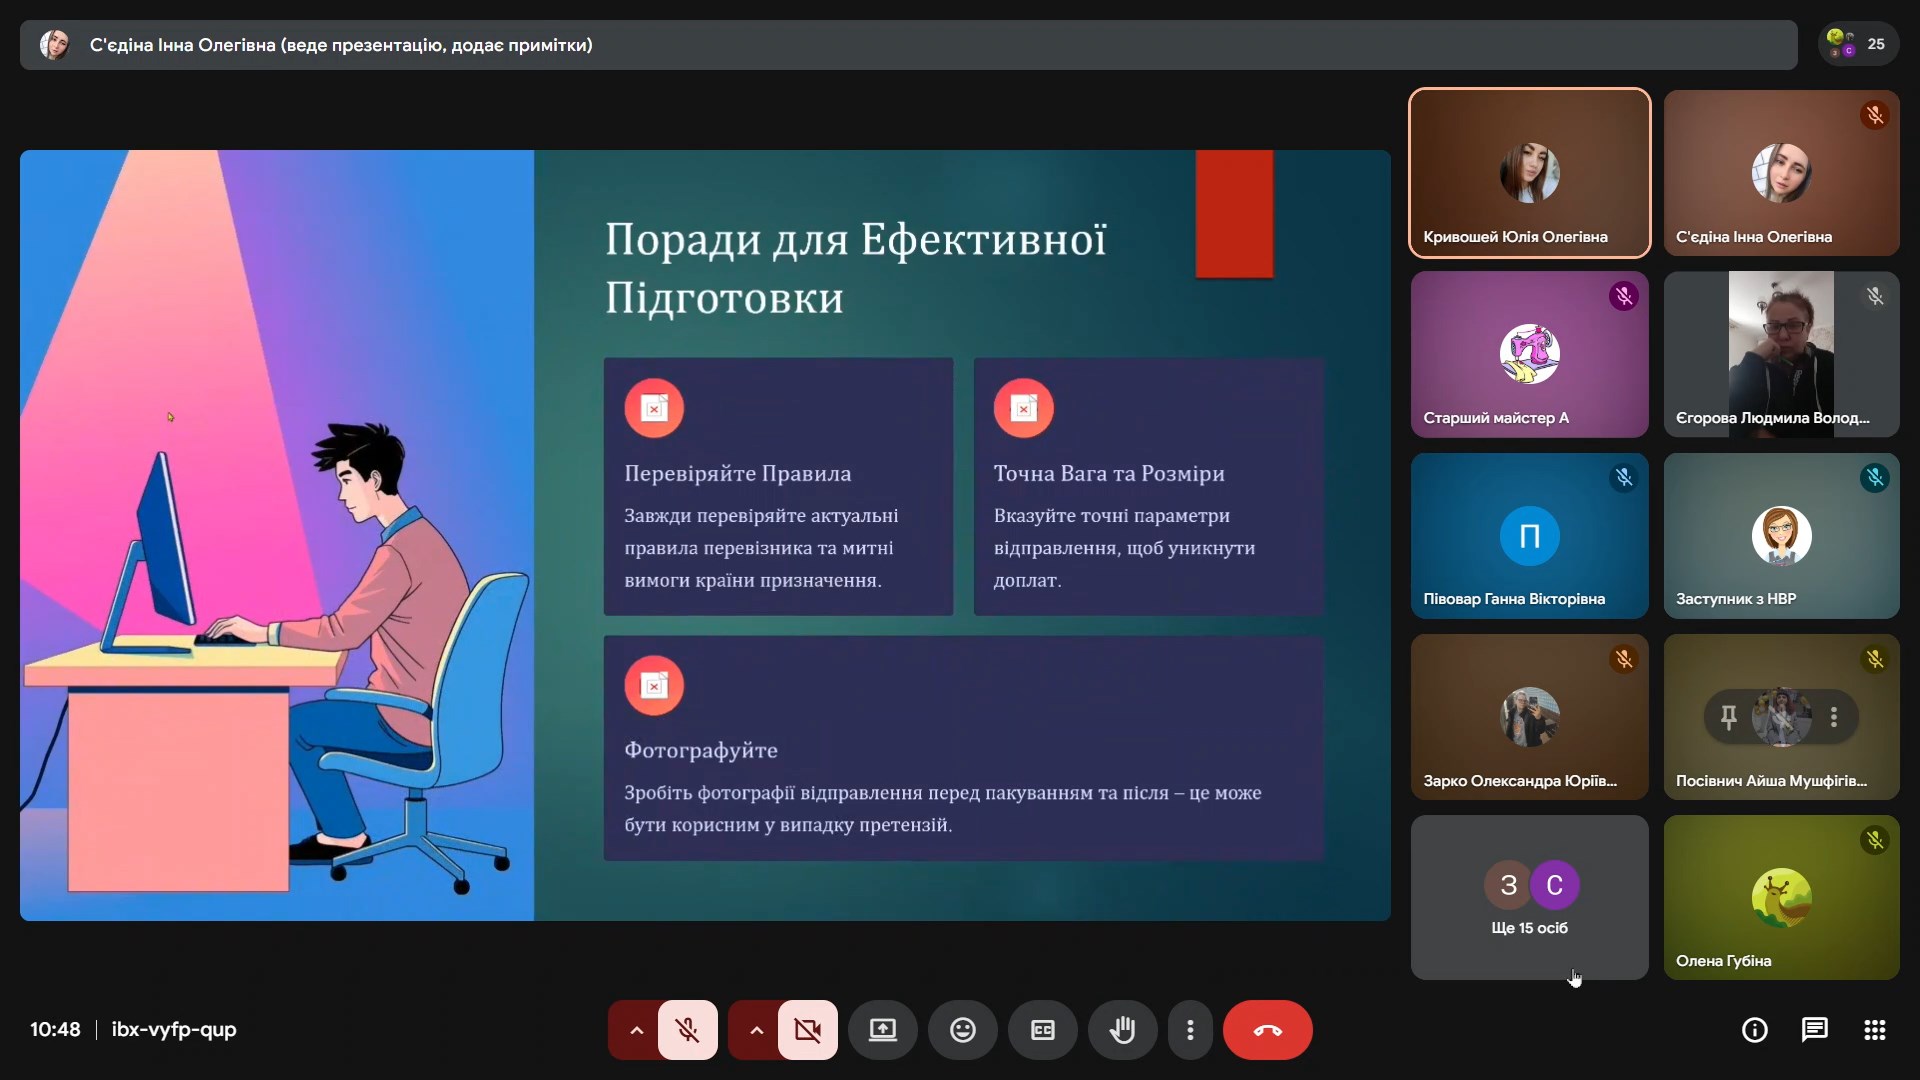This screenshot has width=1920, height=1080.
Task: Open options dots on Посівнич Айша tile
Action: 1833,717
